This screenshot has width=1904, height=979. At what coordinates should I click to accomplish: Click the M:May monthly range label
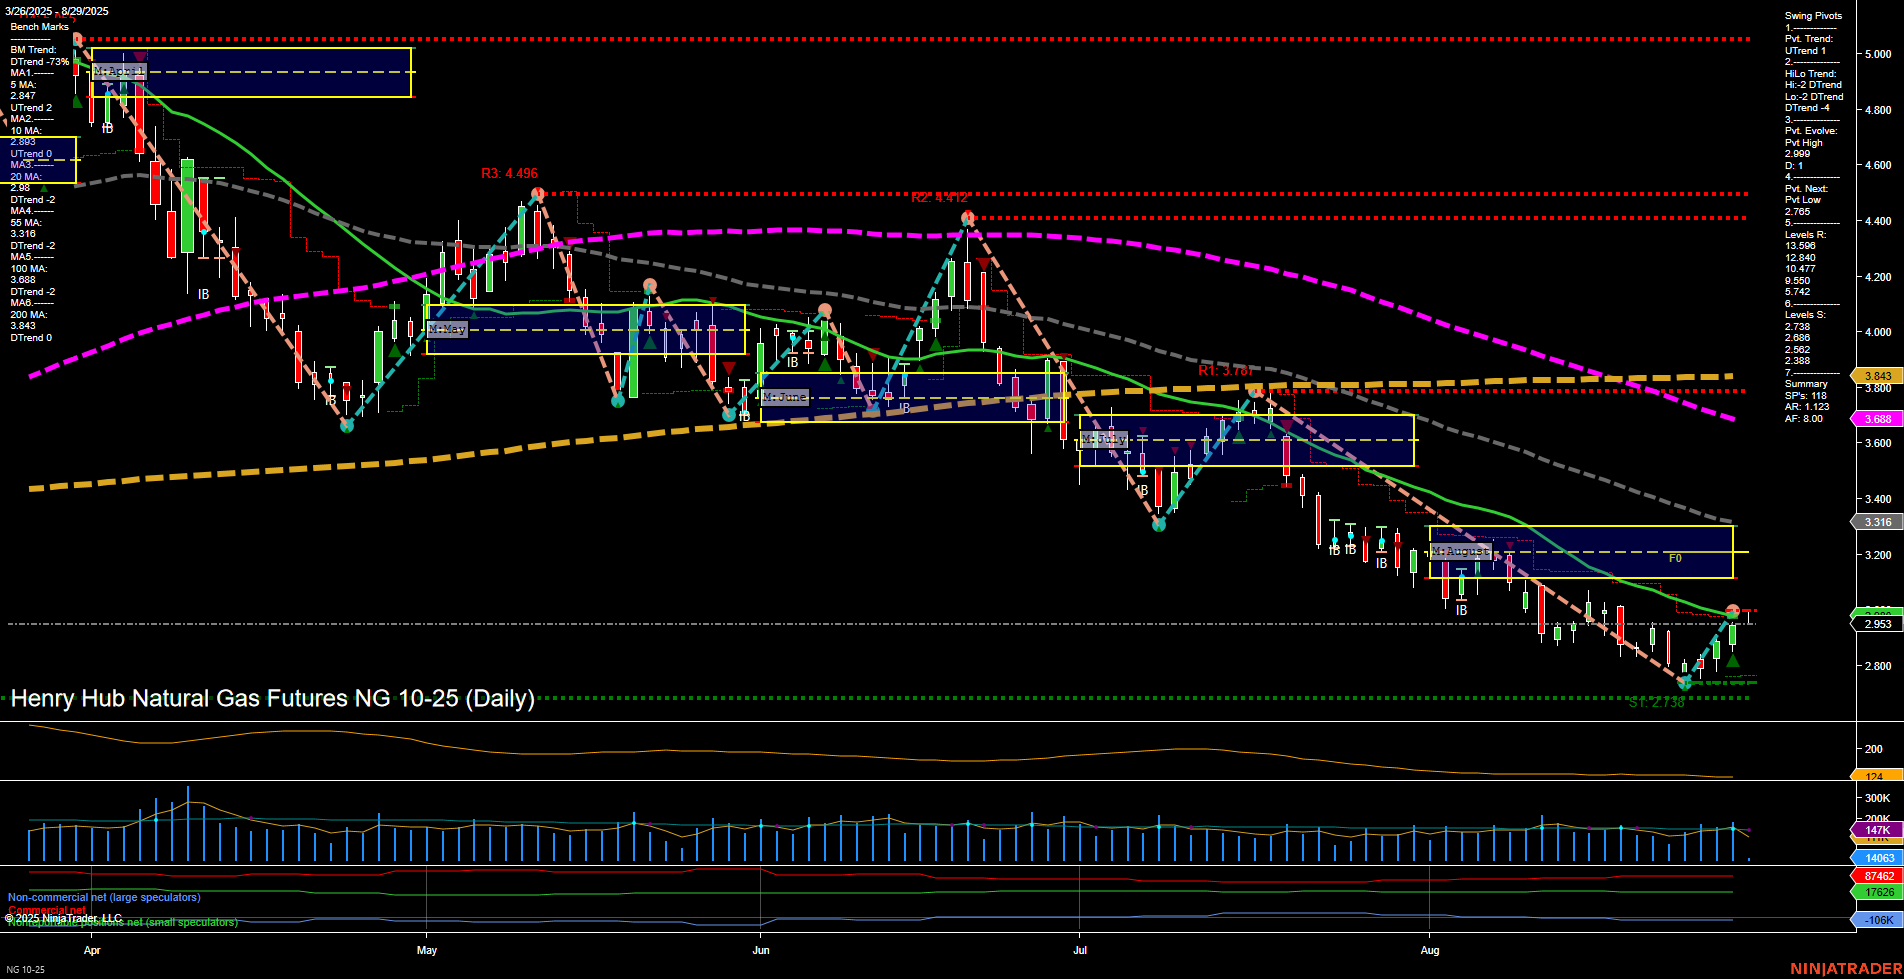[447, 329]
